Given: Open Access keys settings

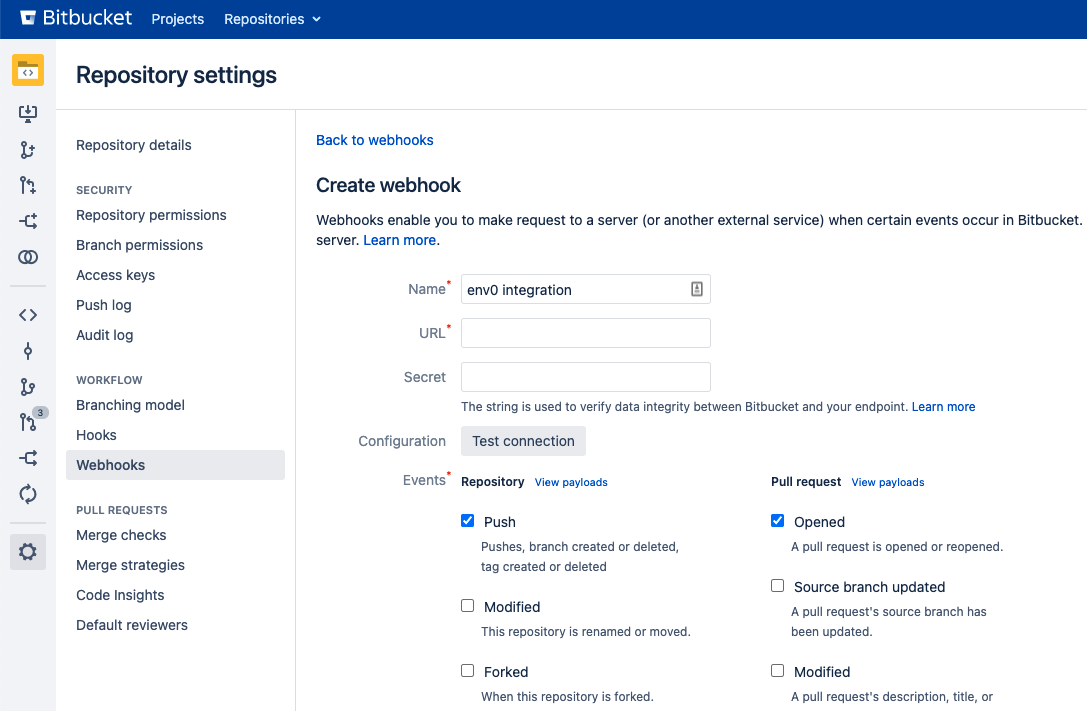Looking at the screenshot, I should tap(115, 275).
